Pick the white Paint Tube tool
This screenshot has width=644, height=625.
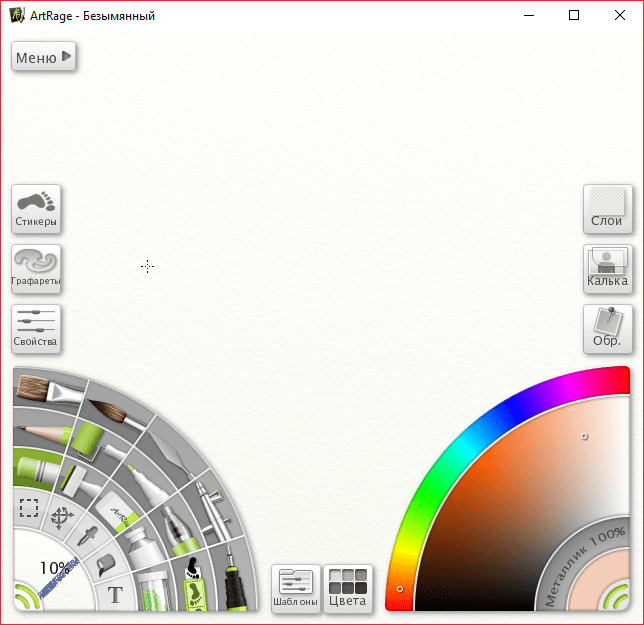click(x=142, y=546)
